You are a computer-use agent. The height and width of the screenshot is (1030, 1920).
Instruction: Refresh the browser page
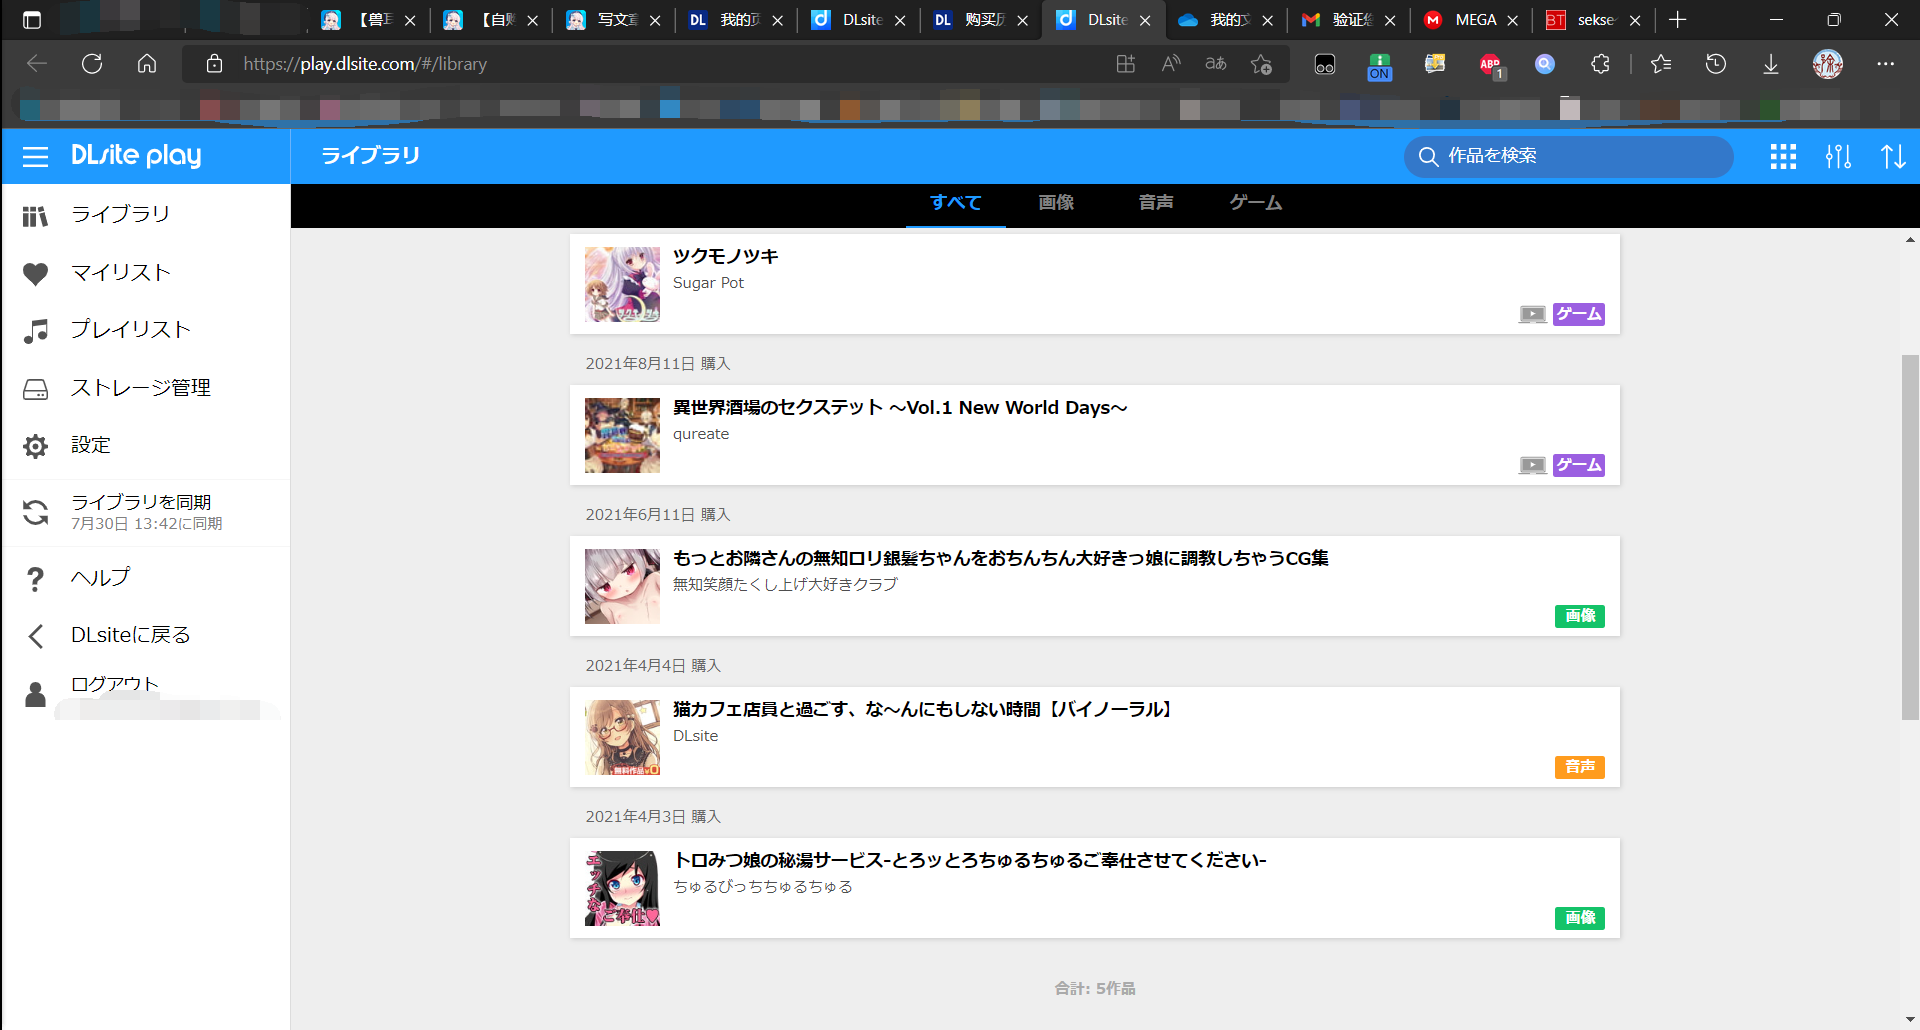[92, 64]
